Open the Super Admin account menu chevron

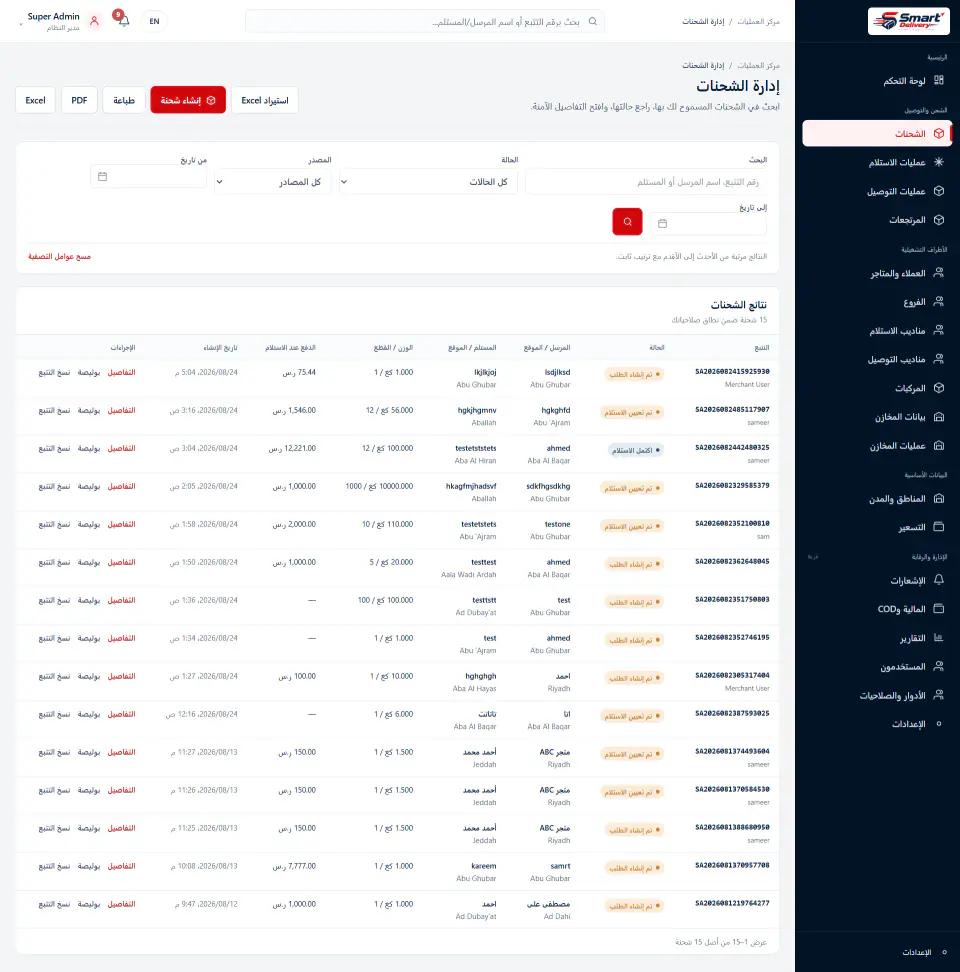coord(21,25)
